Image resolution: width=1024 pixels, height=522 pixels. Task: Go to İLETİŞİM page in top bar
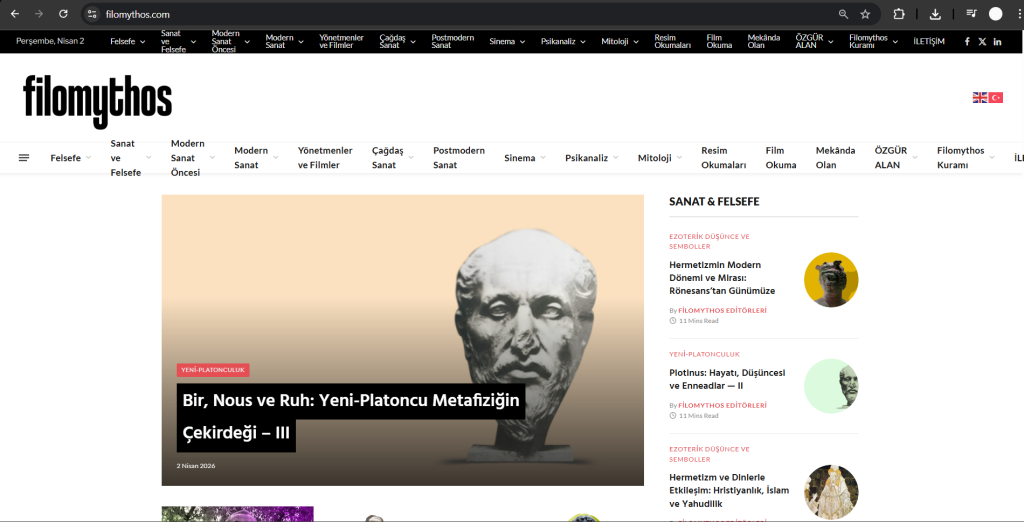click(x=929, y=41)
